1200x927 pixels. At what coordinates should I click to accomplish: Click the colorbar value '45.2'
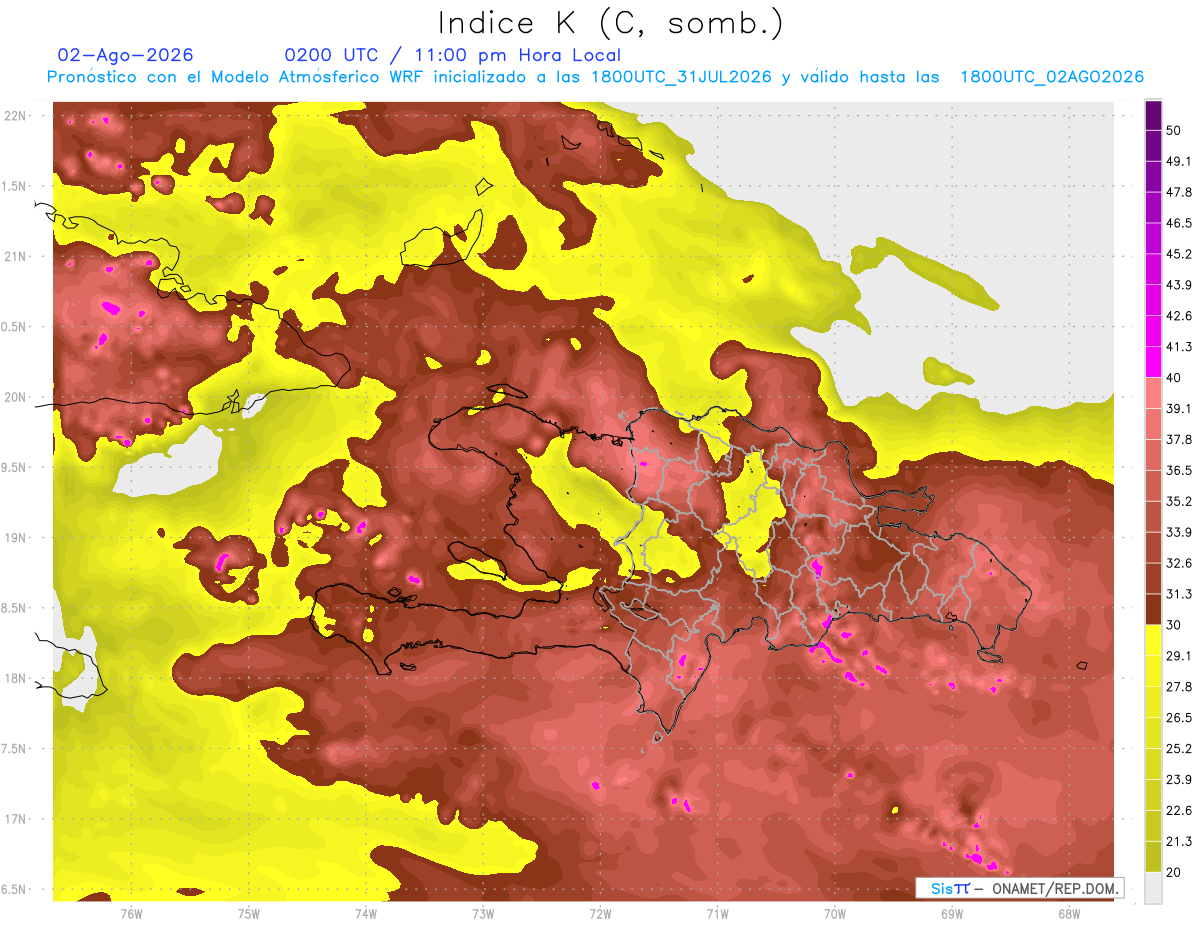pyautogui.click(x=1180, y=254)
